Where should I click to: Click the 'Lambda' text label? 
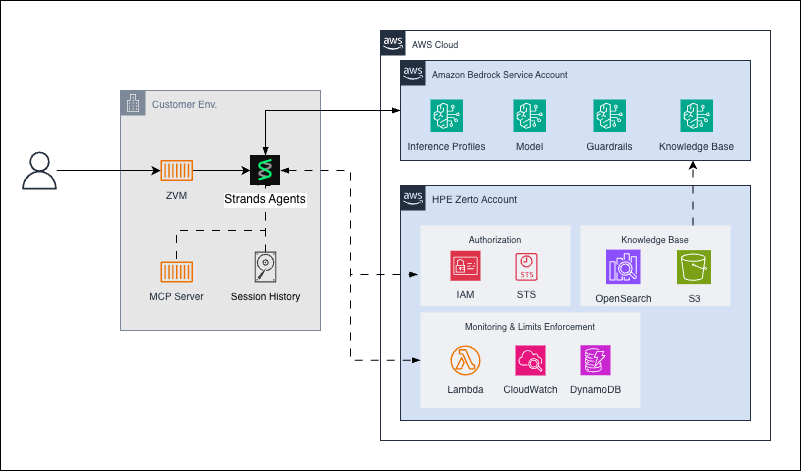(465, 389)
